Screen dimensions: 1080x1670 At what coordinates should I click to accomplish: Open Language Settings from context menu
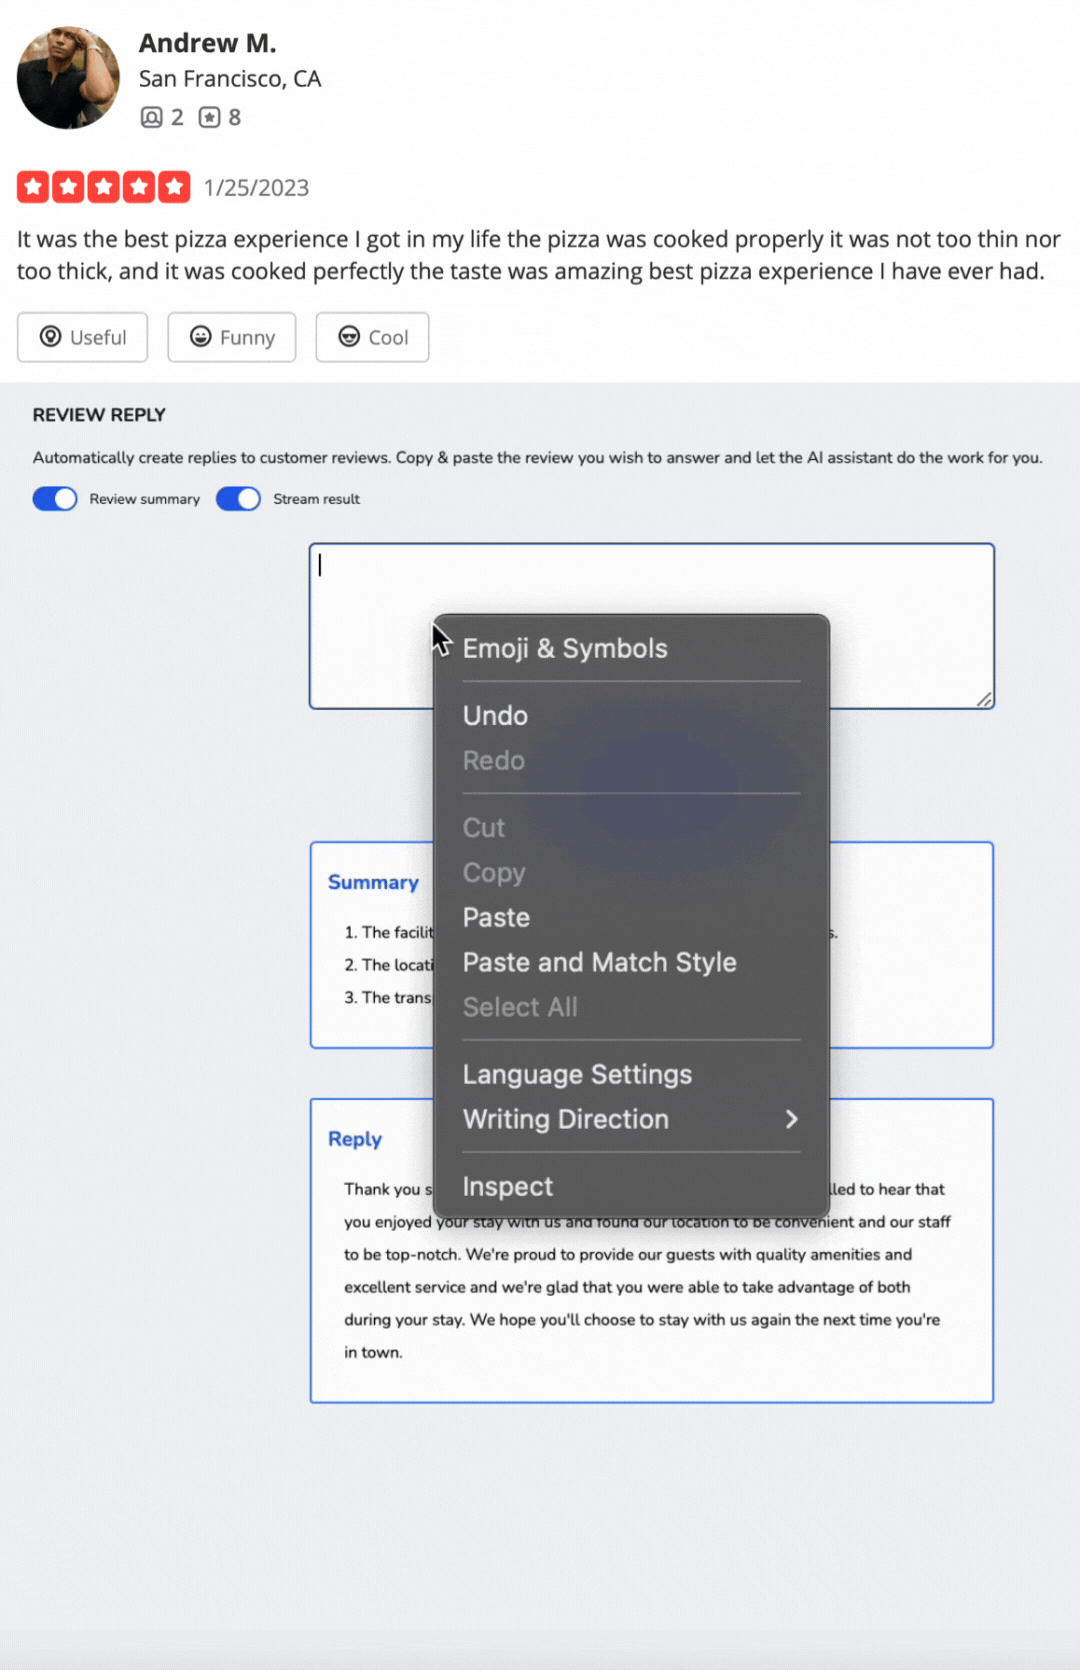(x=631, y=1074)
